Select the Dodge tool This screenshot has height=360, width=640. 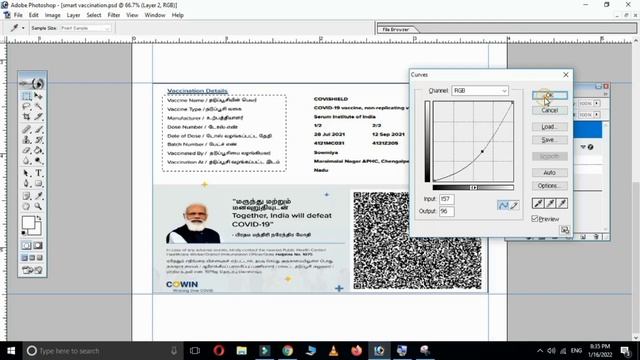(x=38, y=160)
